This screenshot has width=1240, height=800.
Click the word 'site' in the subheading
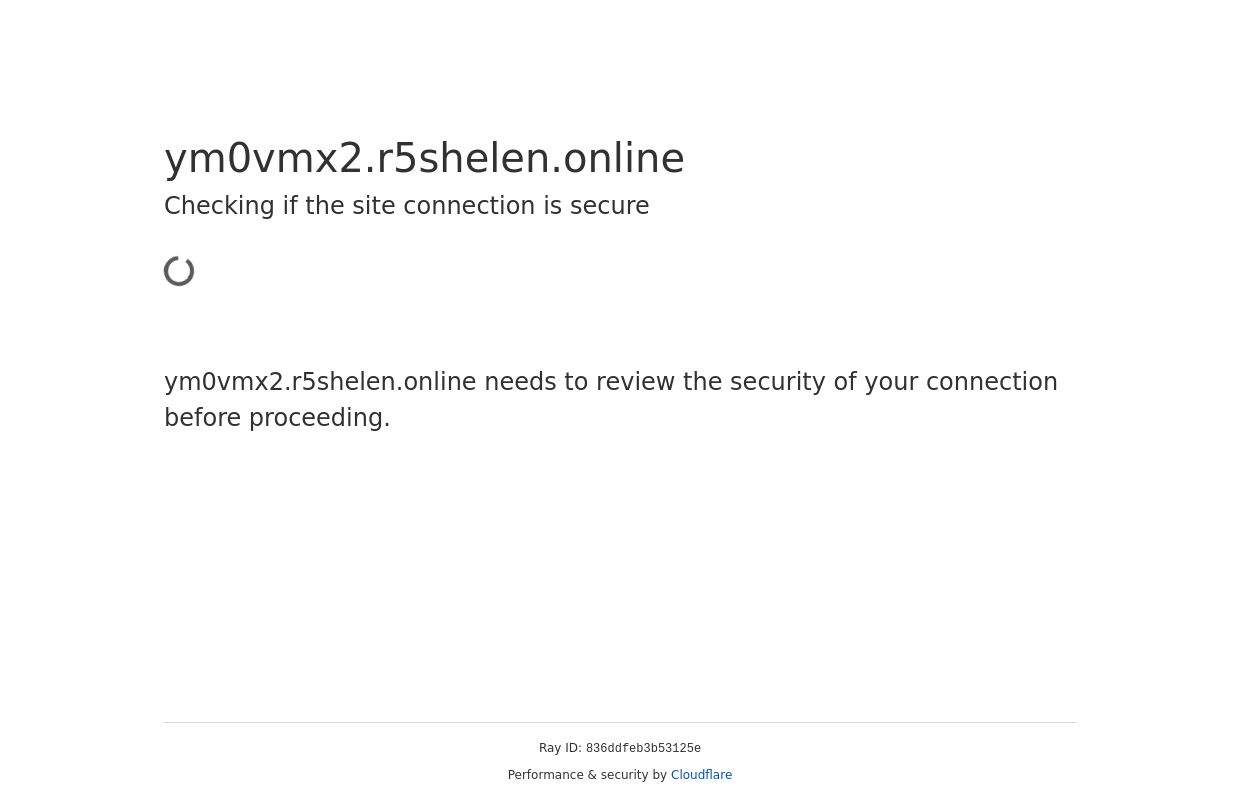pos(375,206)
